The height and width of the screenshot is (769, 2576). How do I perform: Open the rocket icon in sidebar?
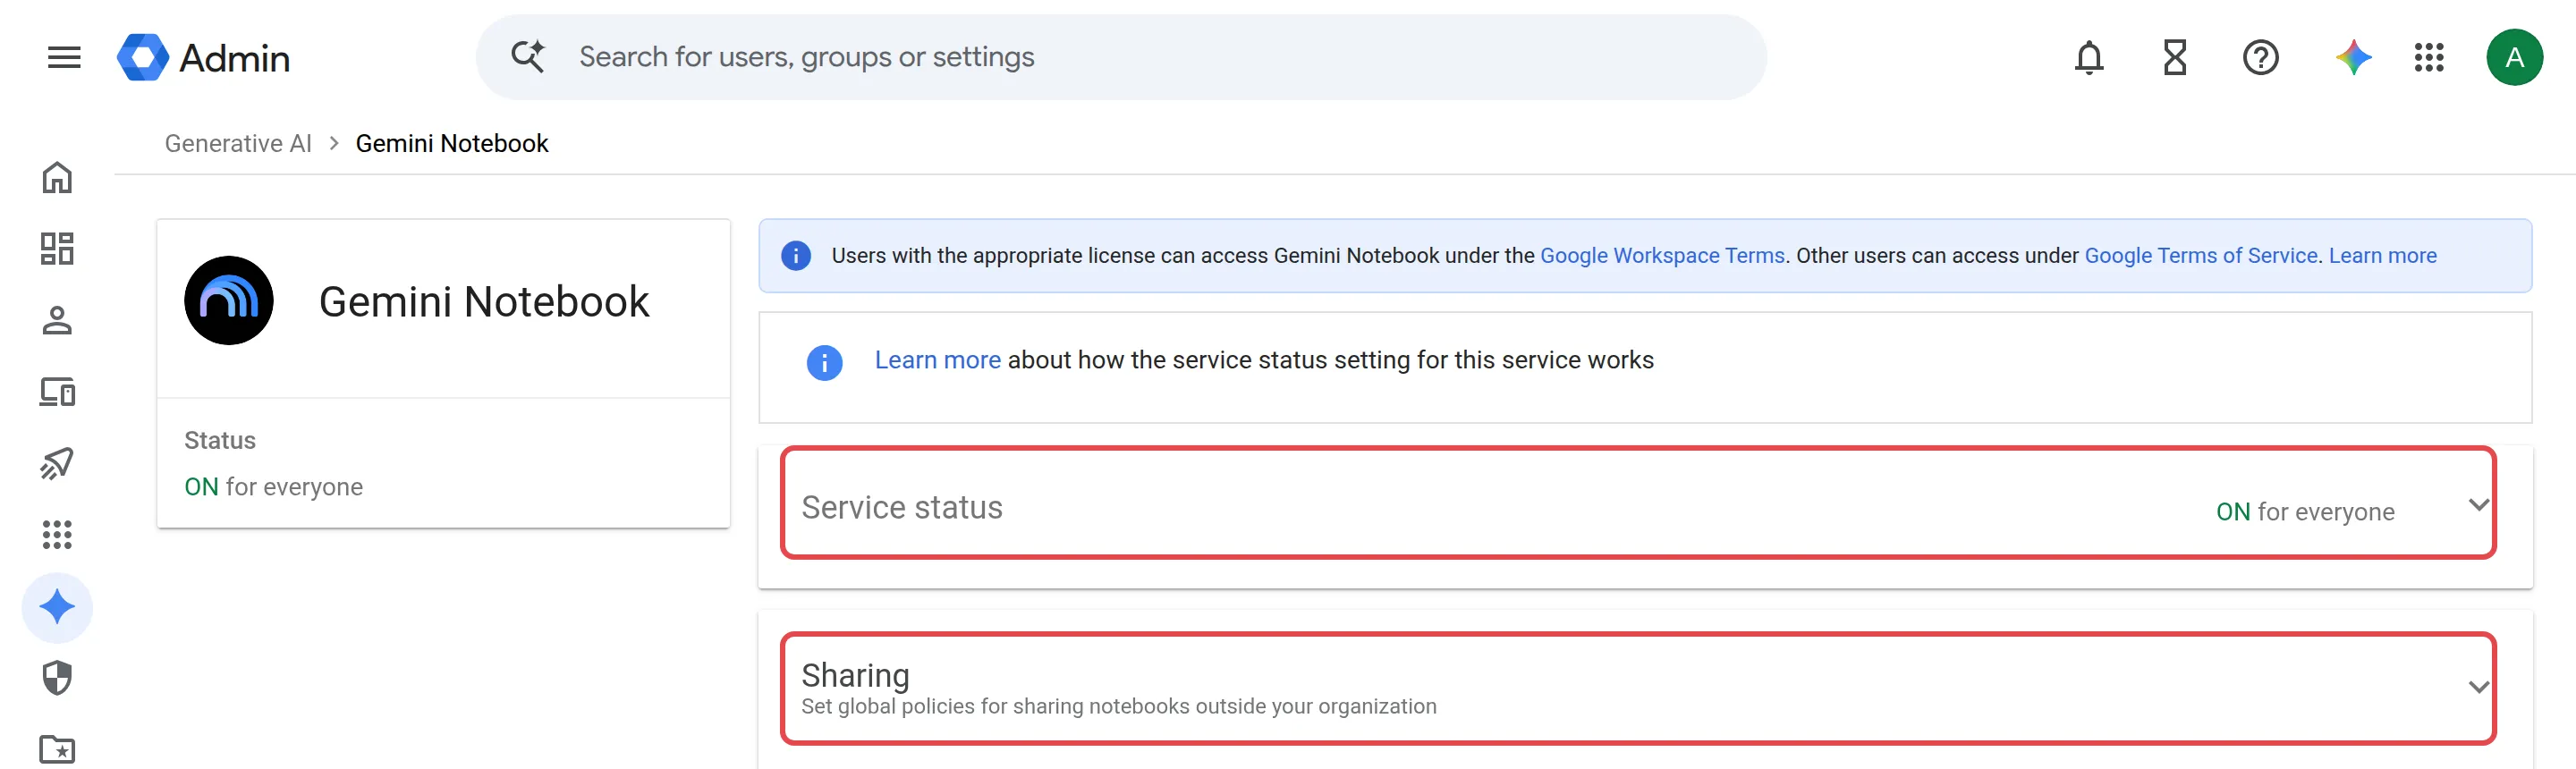(x=57, y=463)
